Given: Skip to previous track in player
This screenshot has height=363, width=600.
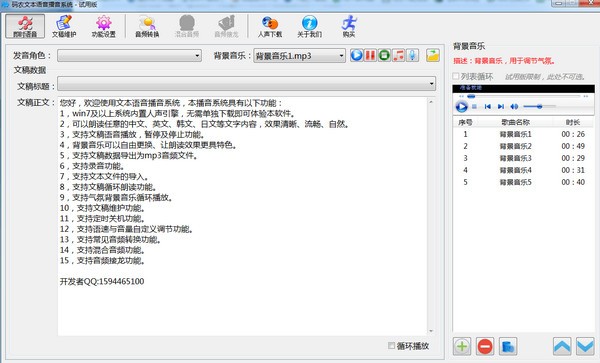Looking at the screenshot, I should point(488,107).
